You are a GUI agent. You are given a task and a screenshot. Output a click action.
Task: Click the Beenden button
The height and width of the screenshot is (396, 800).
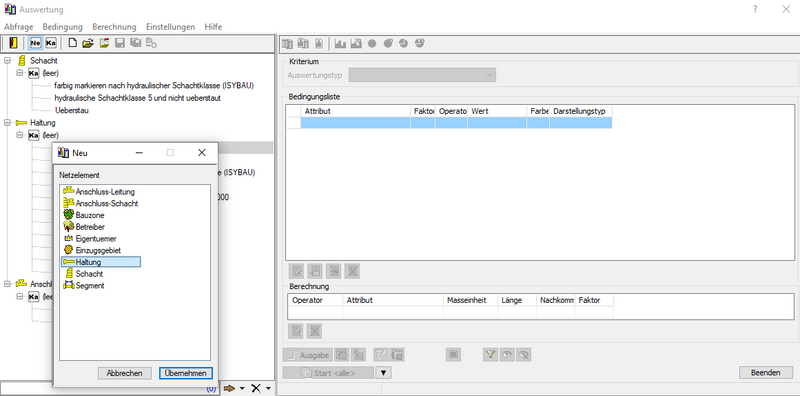tap(766, 373)
